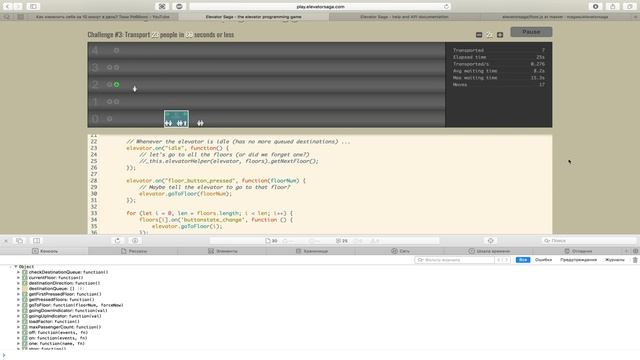Click code line elevator.goToFloor(floorNum)
This screenshot has width=640, height=360.
coord(185,194)
